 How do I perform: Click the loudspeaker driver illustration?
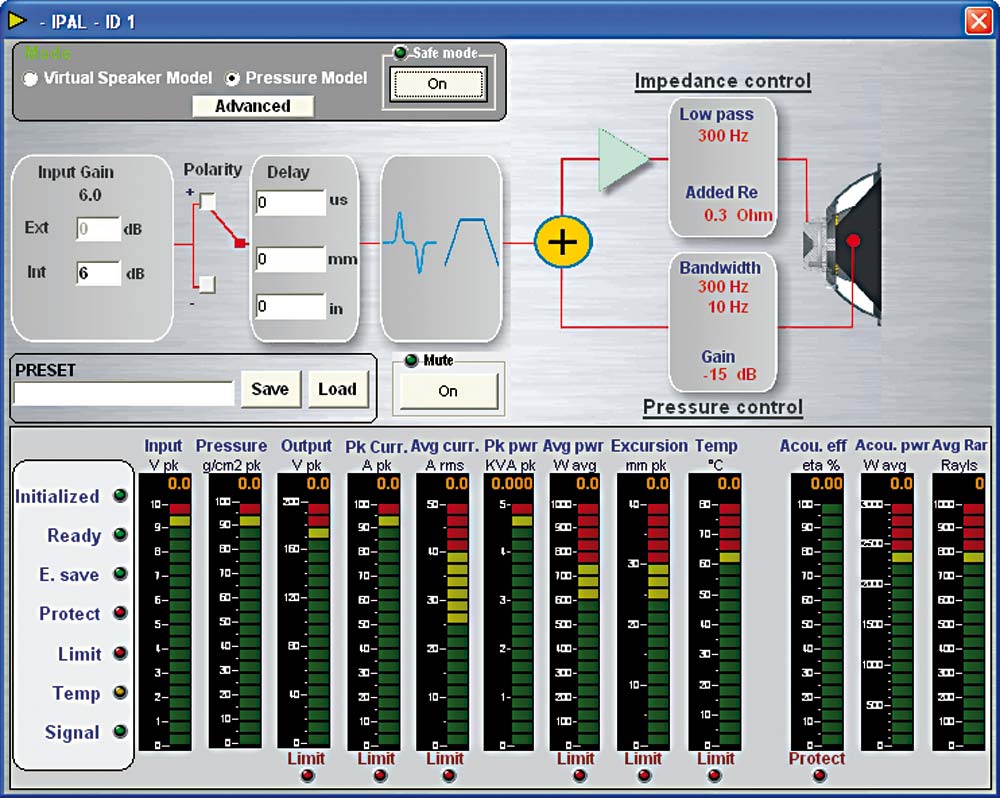[x=843, y=244]
